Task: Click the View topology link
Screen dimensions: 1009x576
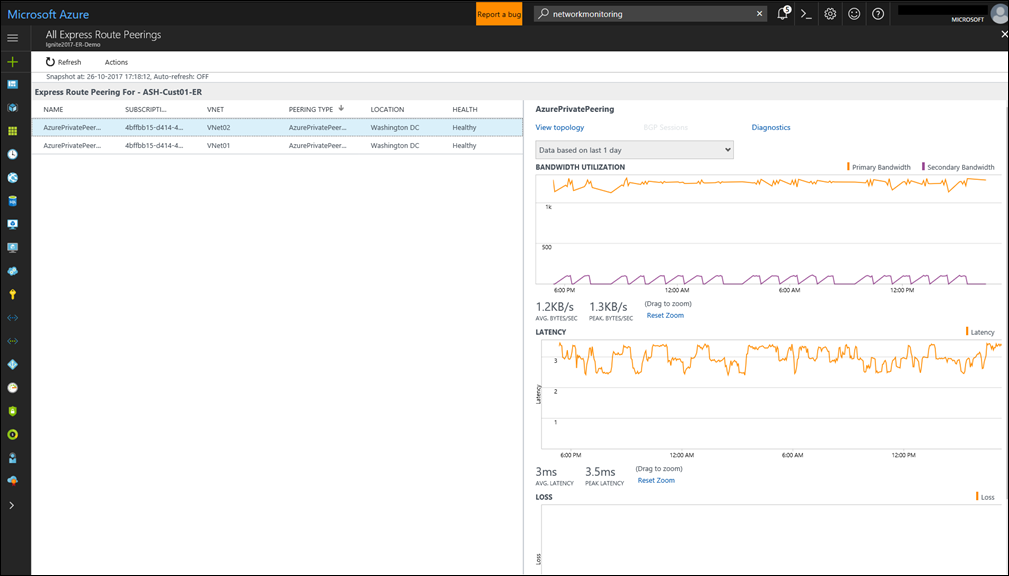Action: tap(560, 128)
